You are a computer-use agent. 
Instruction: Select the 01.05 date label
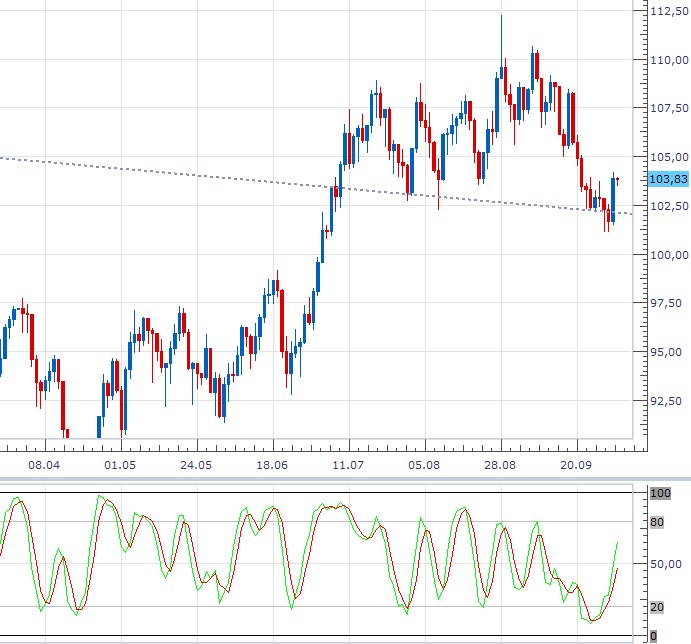pos(120,465)
